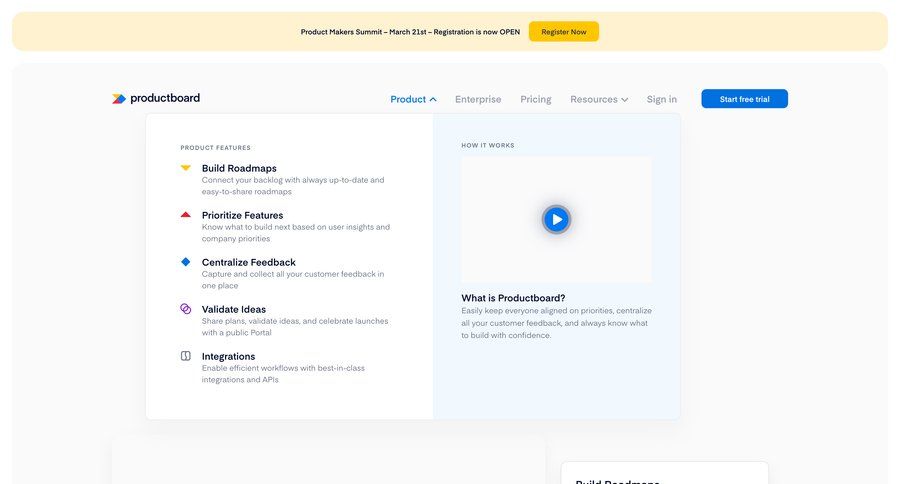Go to the Pricing page
900x484 pixels.
point(535,99)
